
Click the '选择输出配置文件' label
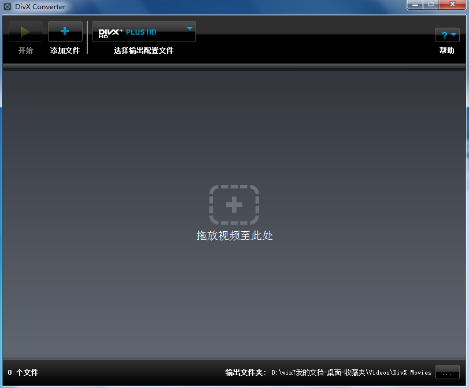[x=144, y=50]
